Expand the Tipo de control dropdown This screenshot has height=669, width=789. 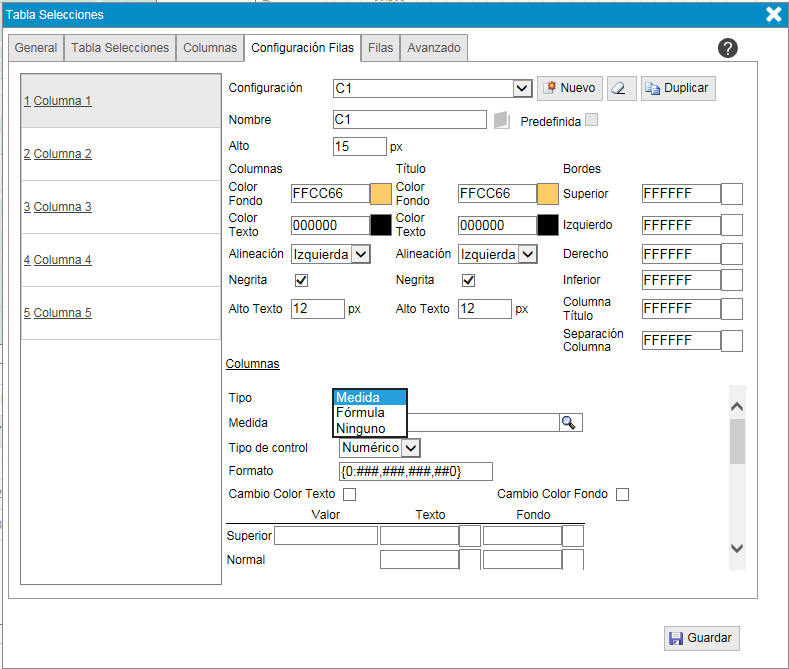click(x=411, y=448)
